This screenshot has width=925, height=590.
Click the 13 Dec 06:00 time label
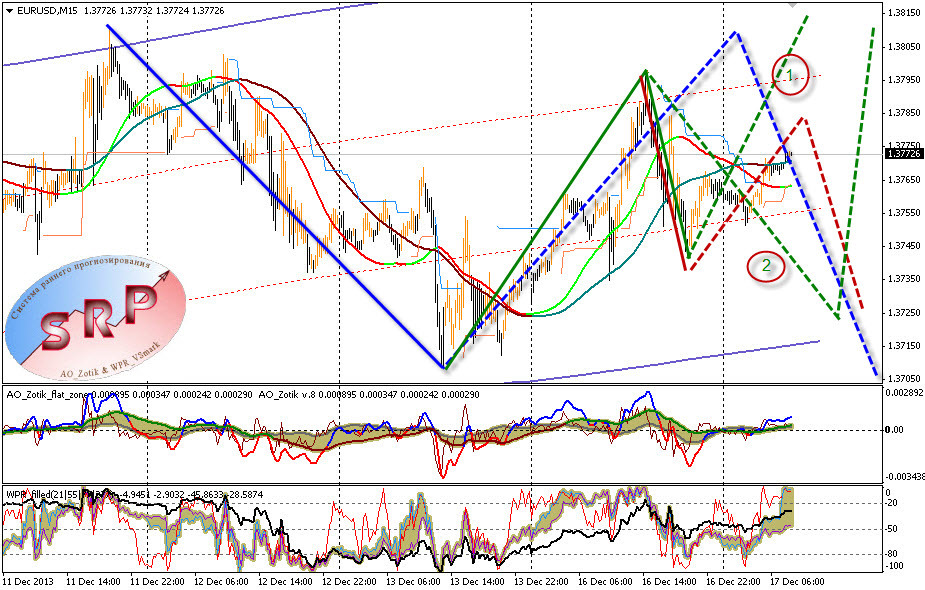pos(414,581)
